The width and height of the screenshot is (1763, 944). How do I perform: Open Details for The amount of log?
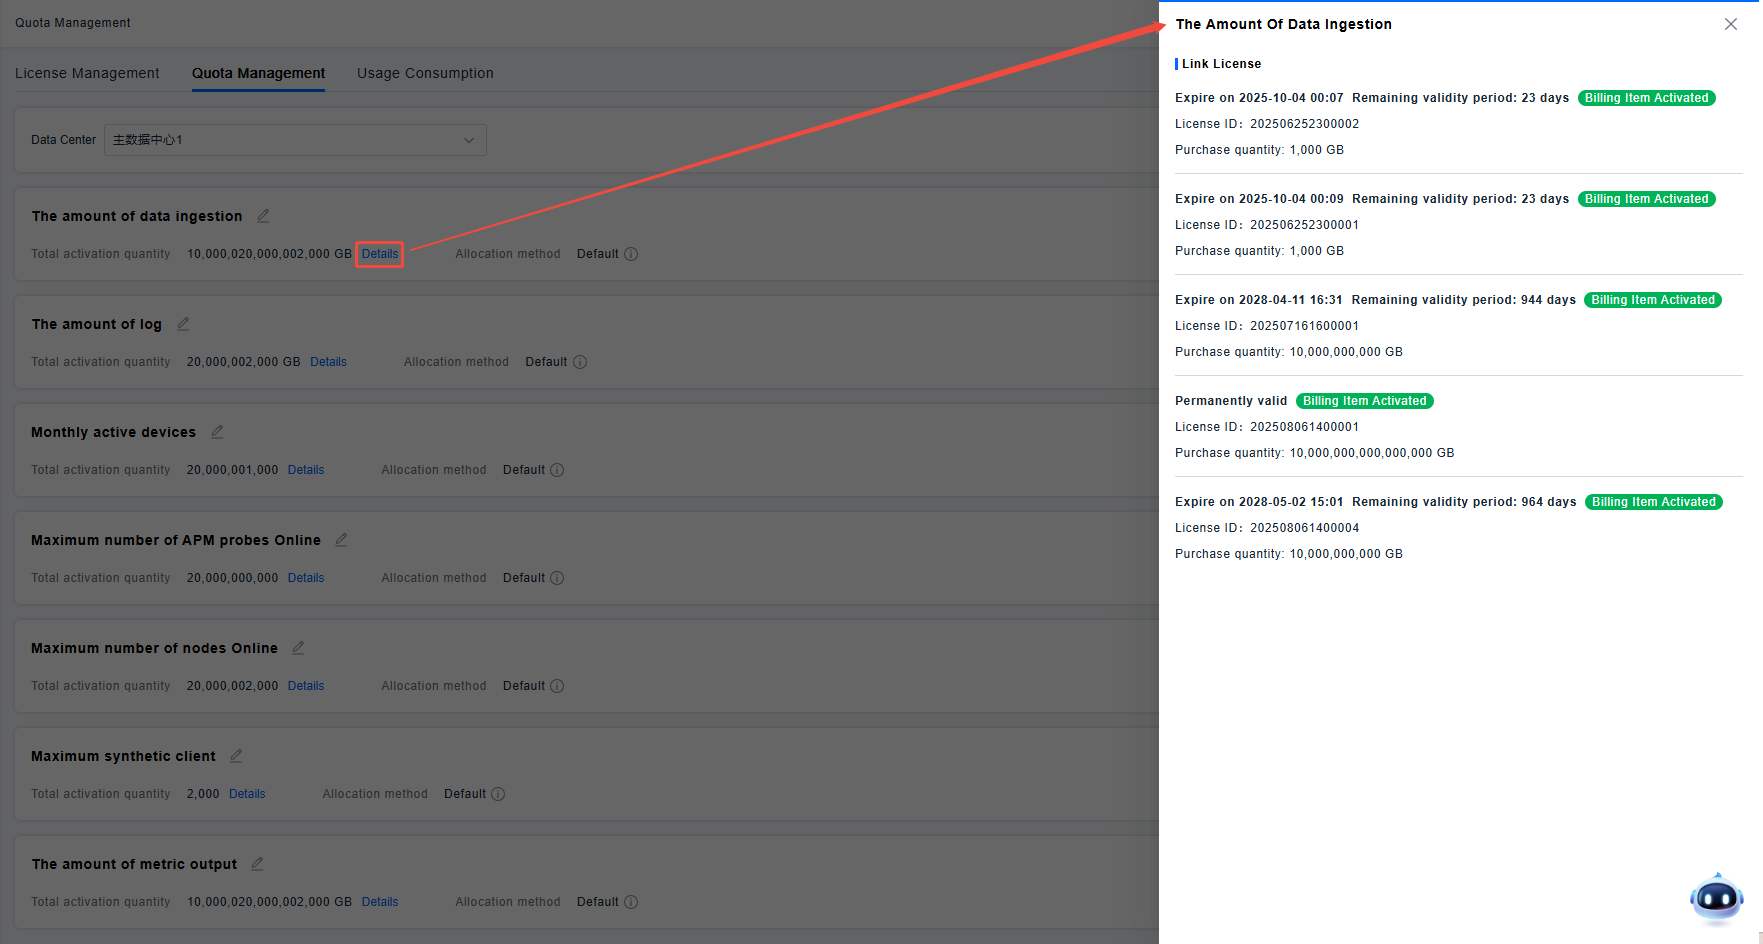point(328,362)
